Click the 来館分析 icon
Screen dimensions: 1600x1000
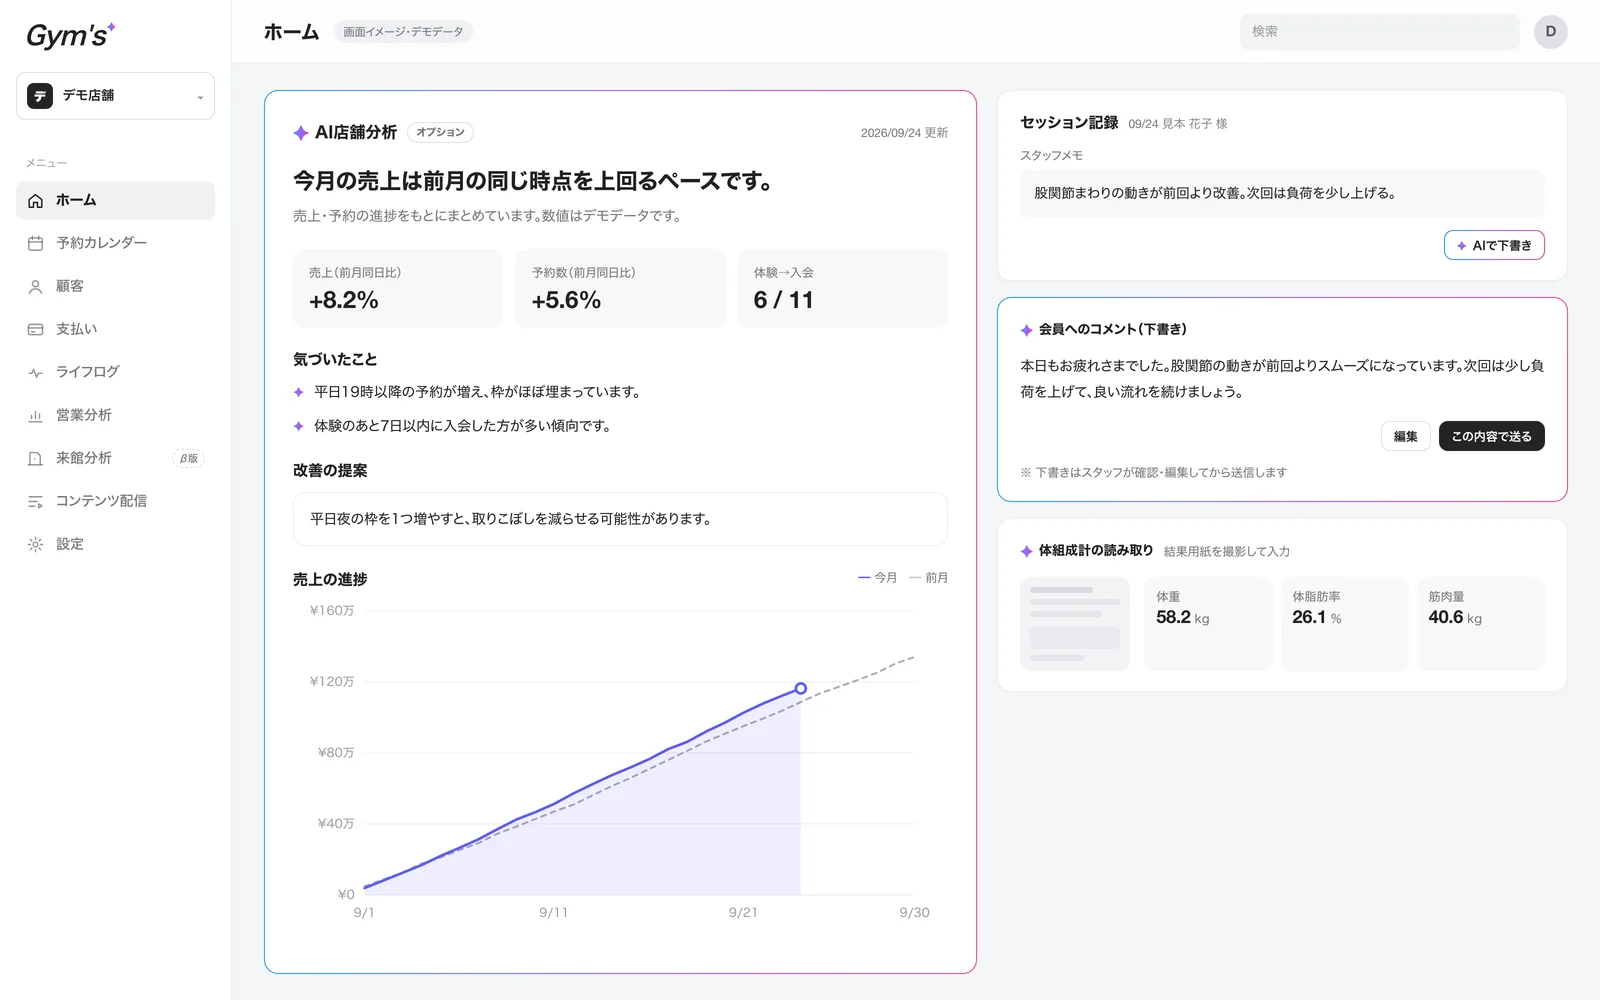[36, 458]
